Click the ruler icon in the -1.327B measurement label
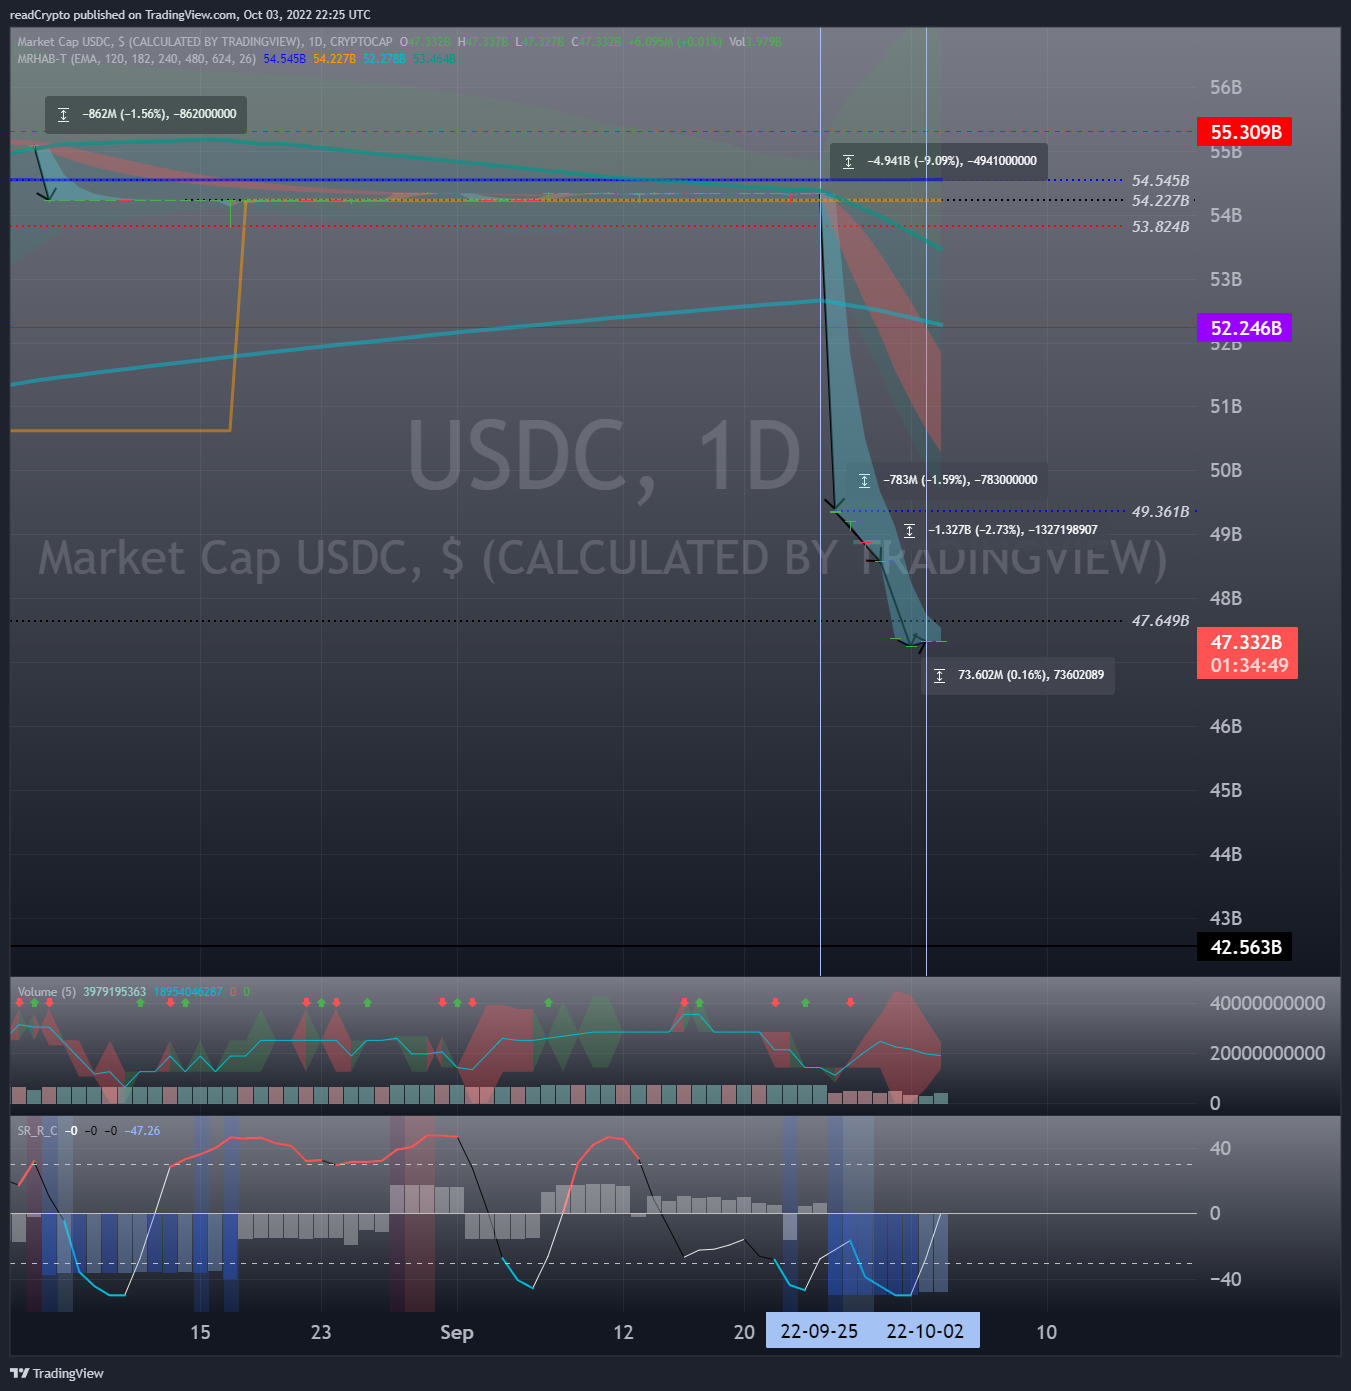This screenshot has width=1351, height=1391. click(909, 531)
